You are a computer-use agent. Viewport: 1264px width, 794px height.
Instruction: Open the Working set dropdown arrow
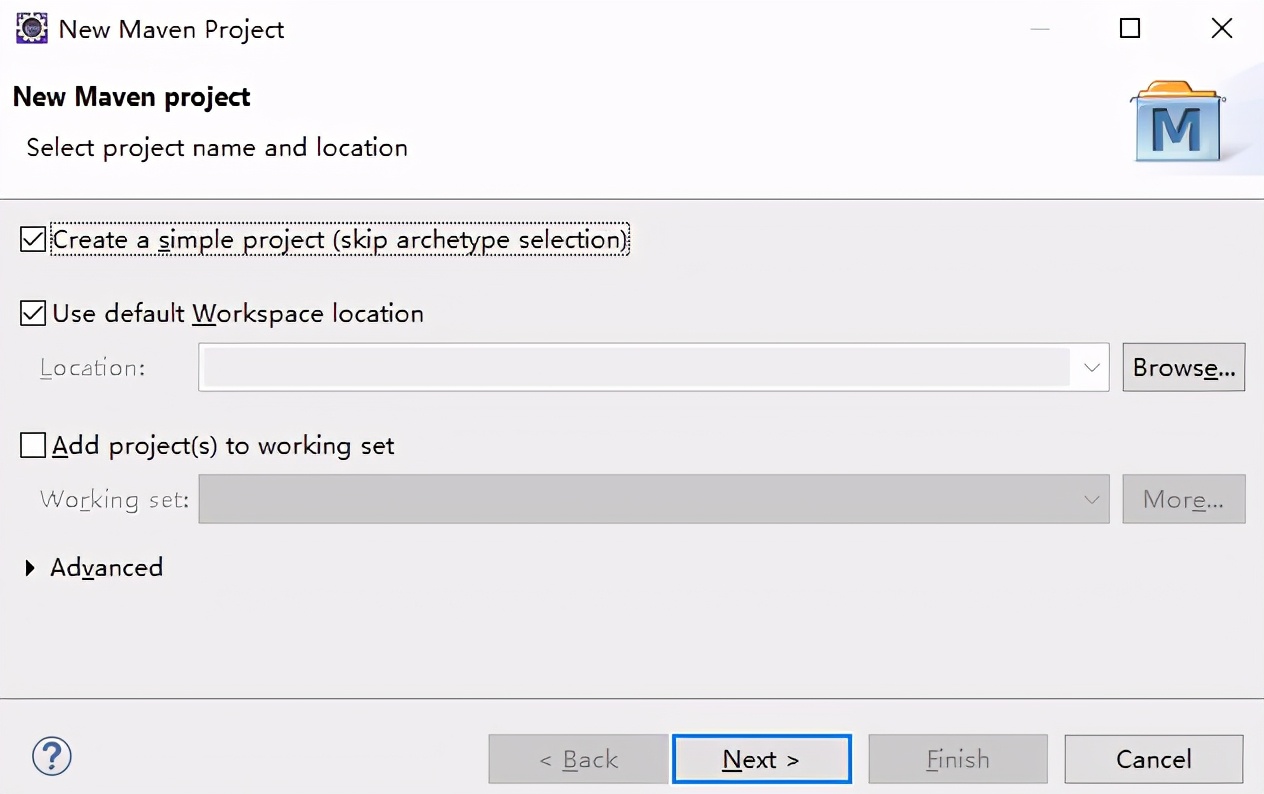1091,499
